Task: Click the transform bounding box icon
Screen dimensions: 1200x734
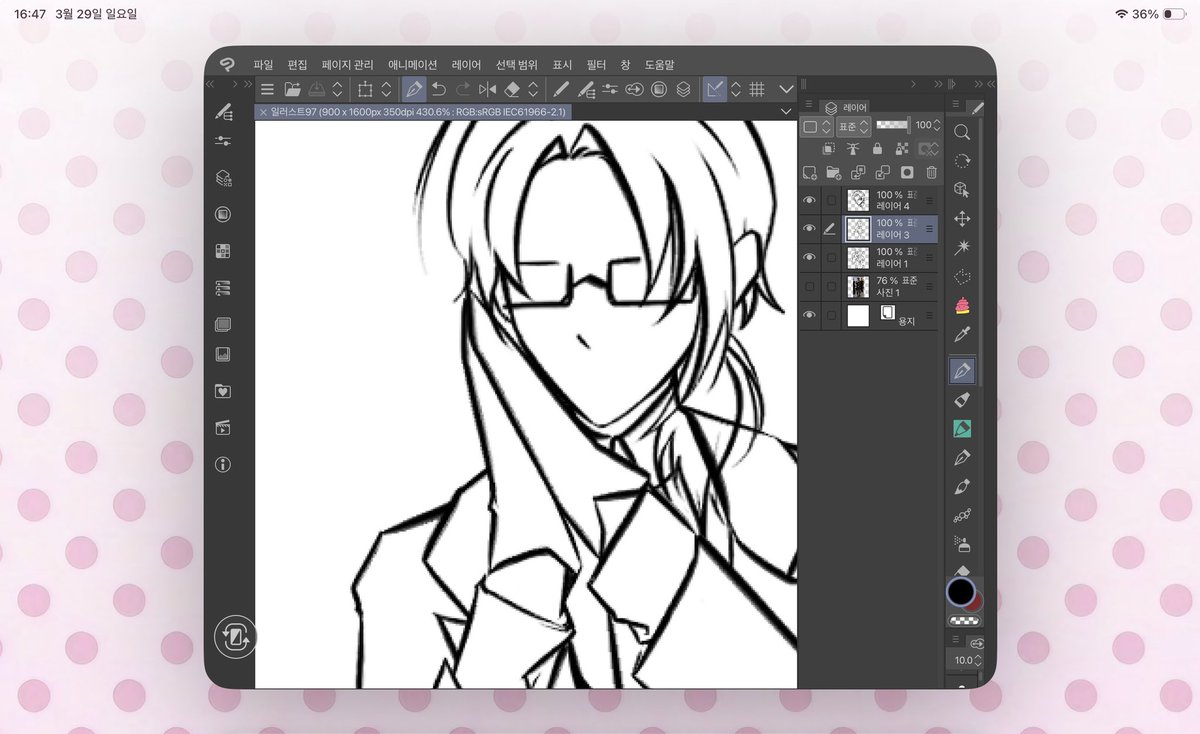Action: coord(365,89)
